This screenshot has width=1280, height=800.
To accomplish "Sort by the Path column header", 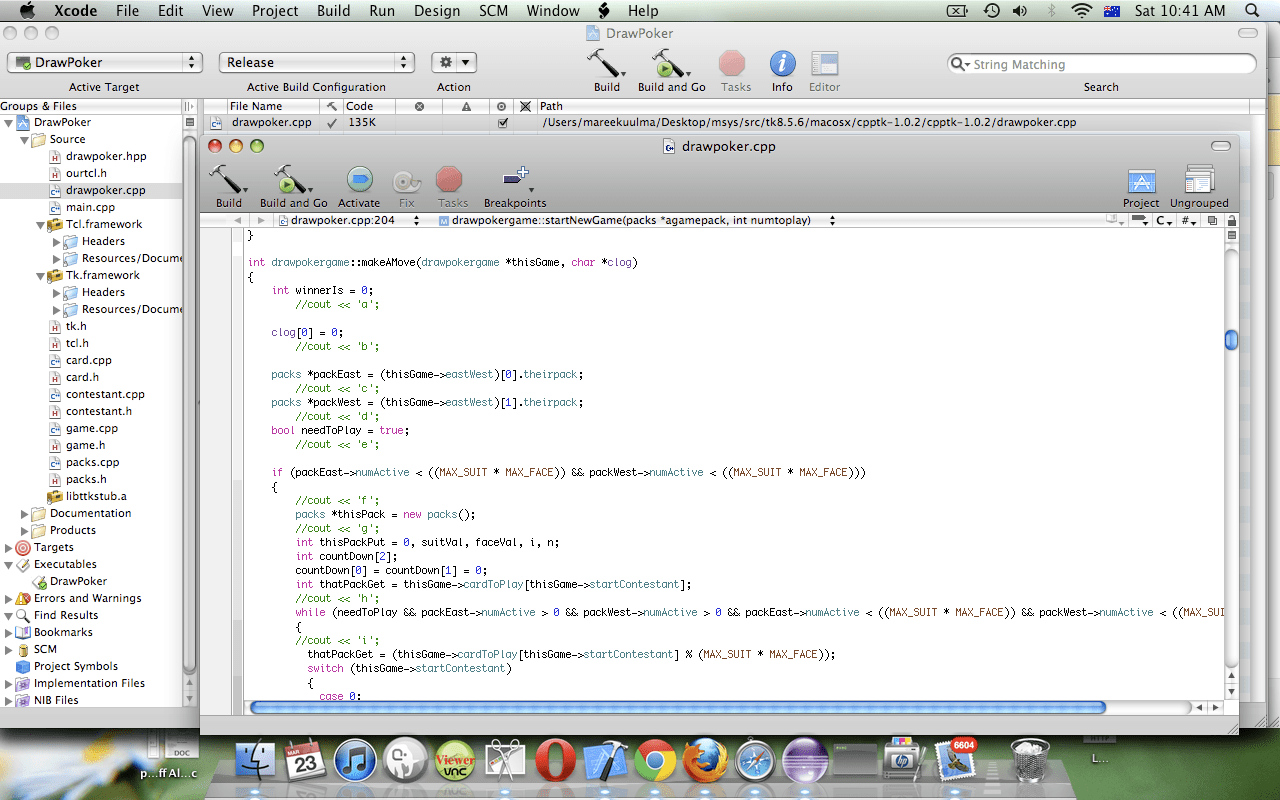I will (893, 106).
